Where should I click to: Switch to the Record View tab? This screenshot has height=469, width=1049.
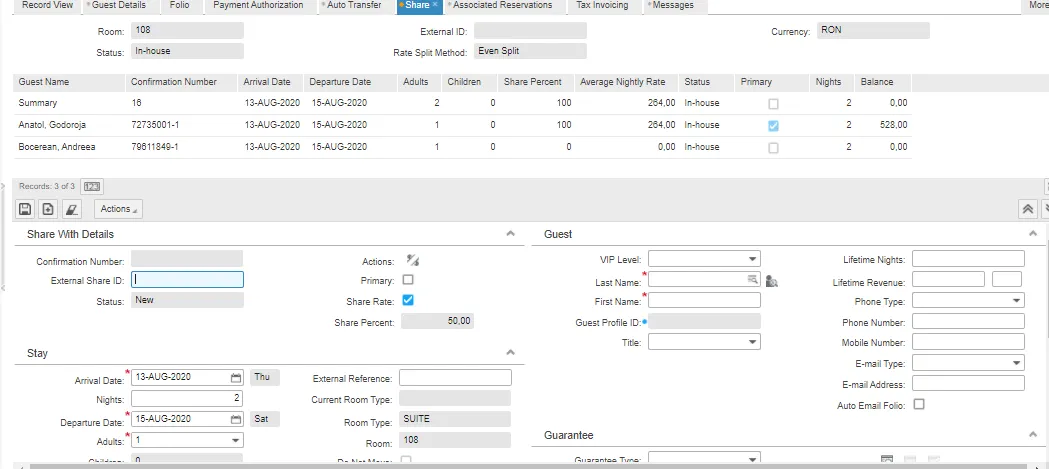click(47, 5)
